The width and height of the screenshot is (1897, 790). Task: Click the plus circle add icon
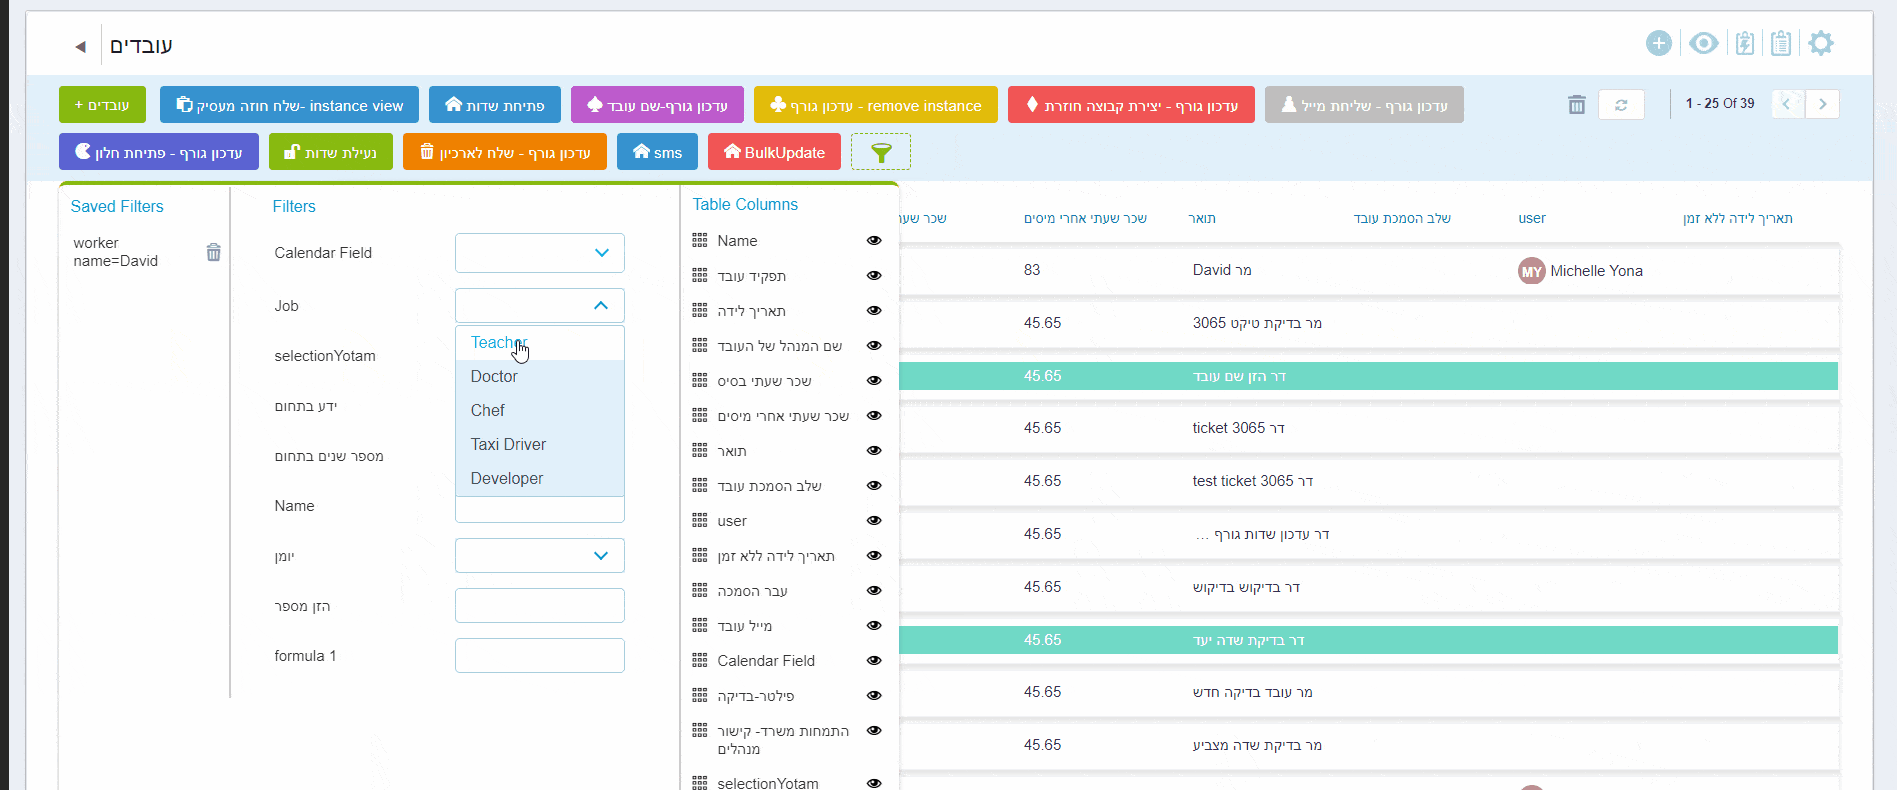click(x=1658, y=43)
